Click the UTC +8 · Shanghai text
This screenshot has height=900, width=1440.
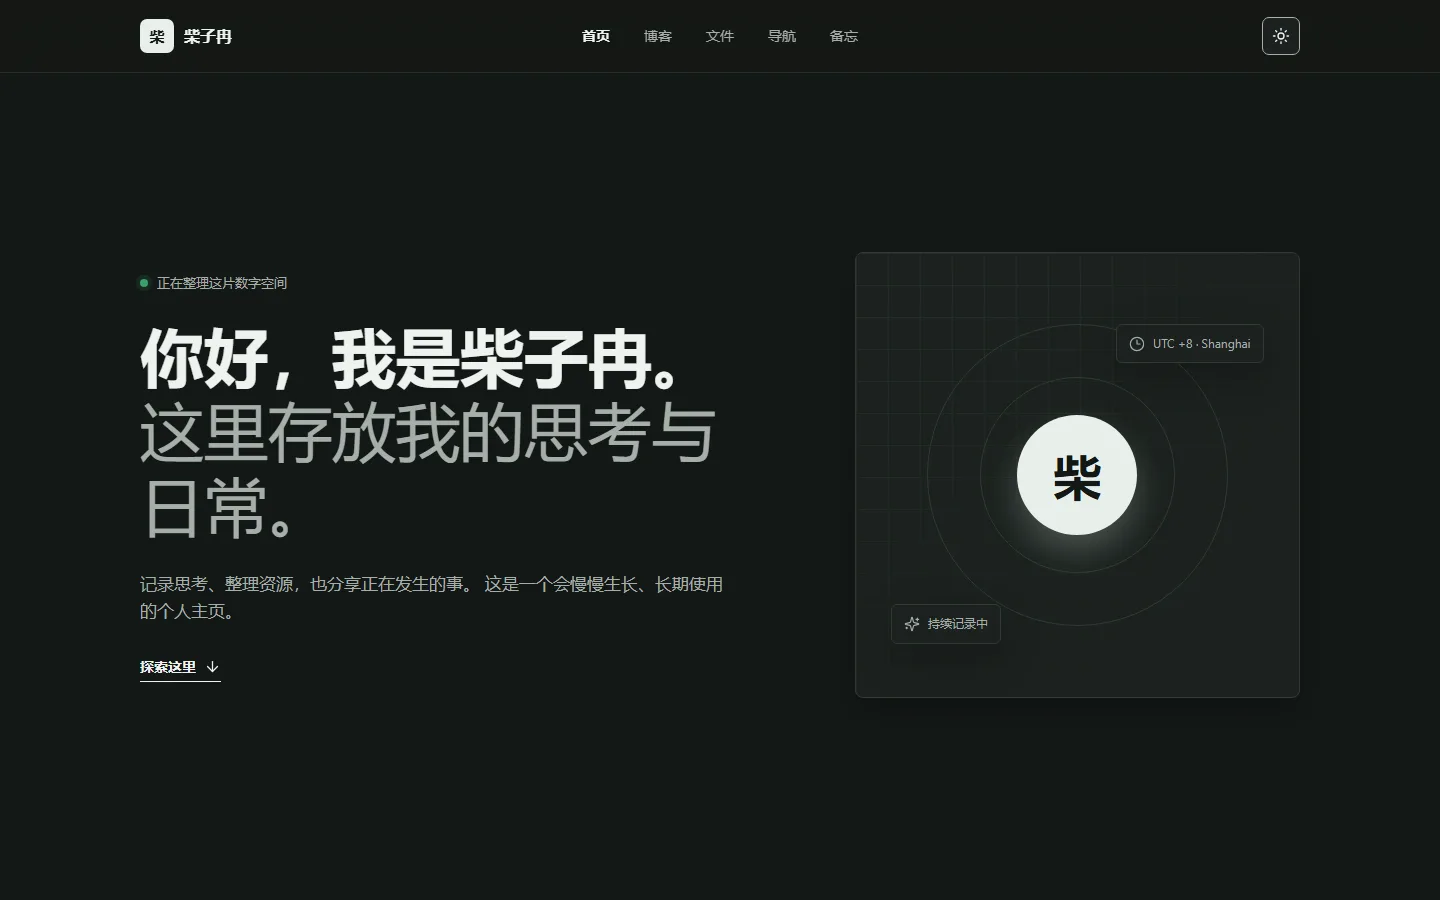pos(1201,344)
